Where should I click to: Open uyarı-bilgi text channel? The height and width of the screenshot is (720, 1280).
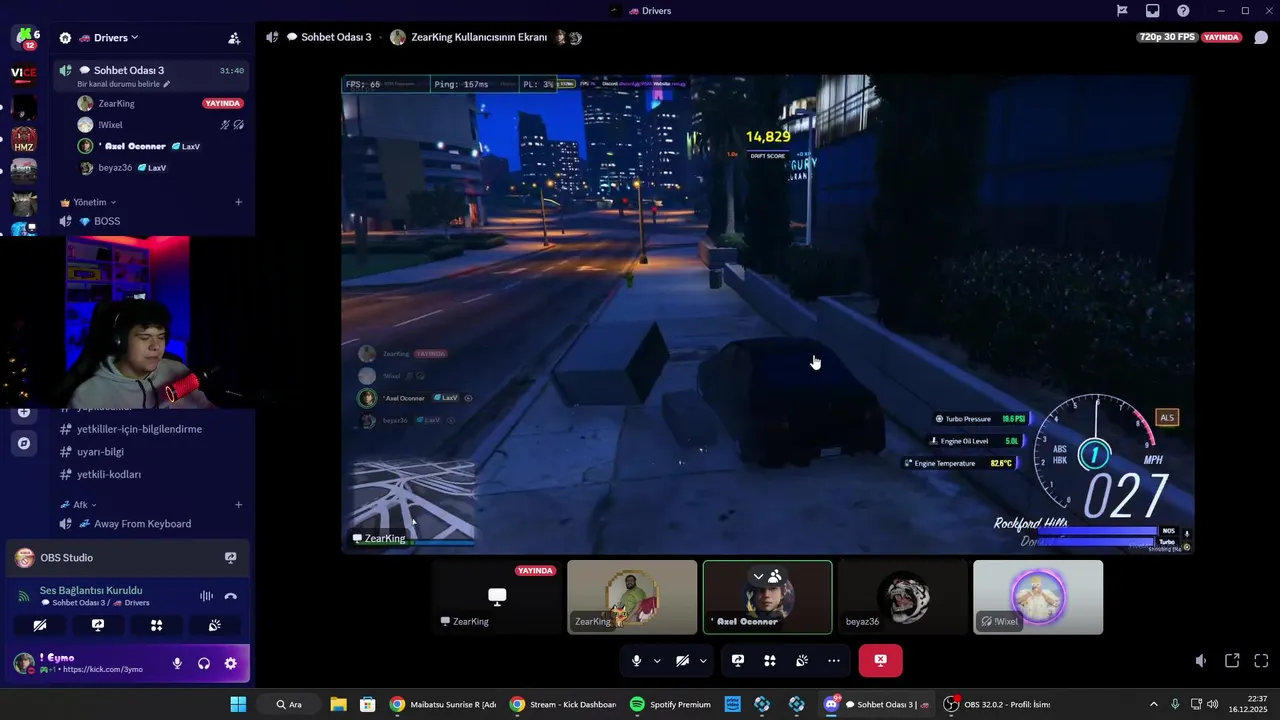[x=150, y=452]
